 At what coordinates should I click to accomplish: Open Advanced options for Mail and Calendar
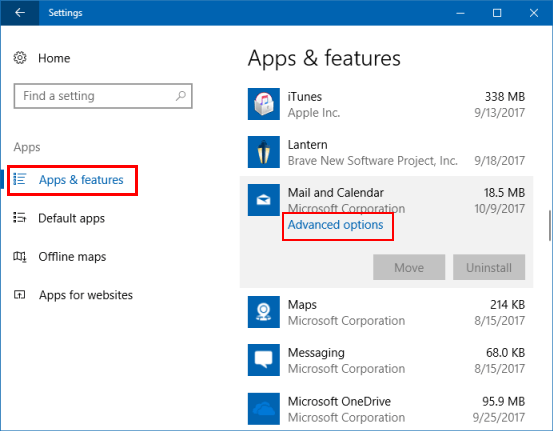[335, 225]
